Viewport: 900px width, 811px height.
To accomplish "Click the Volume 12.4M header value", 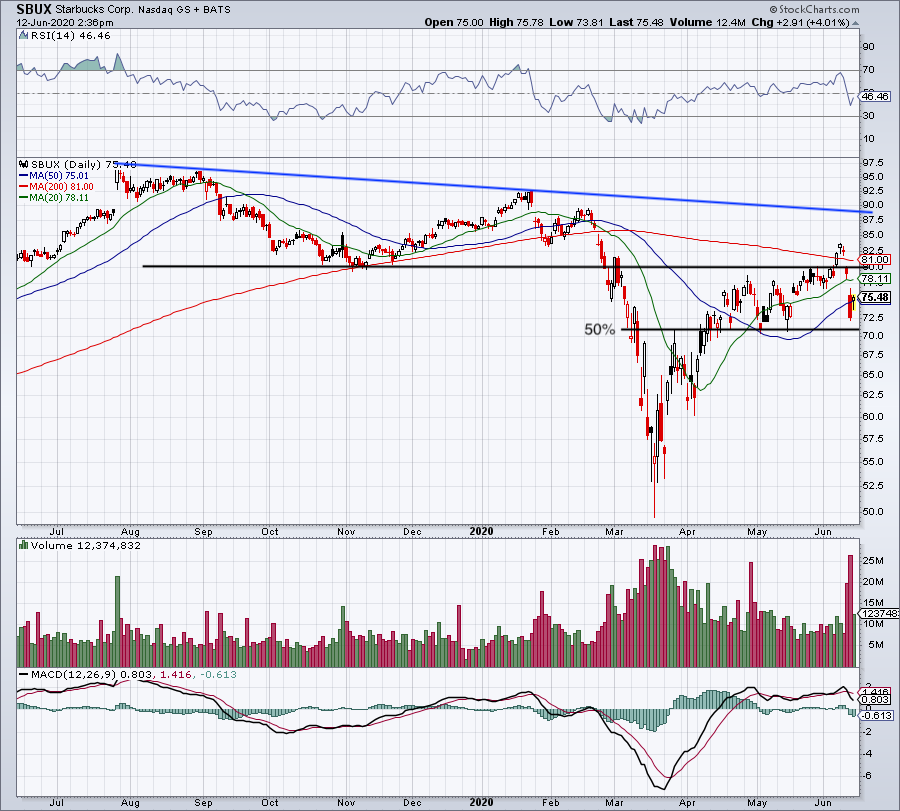I will coord(707,22).
